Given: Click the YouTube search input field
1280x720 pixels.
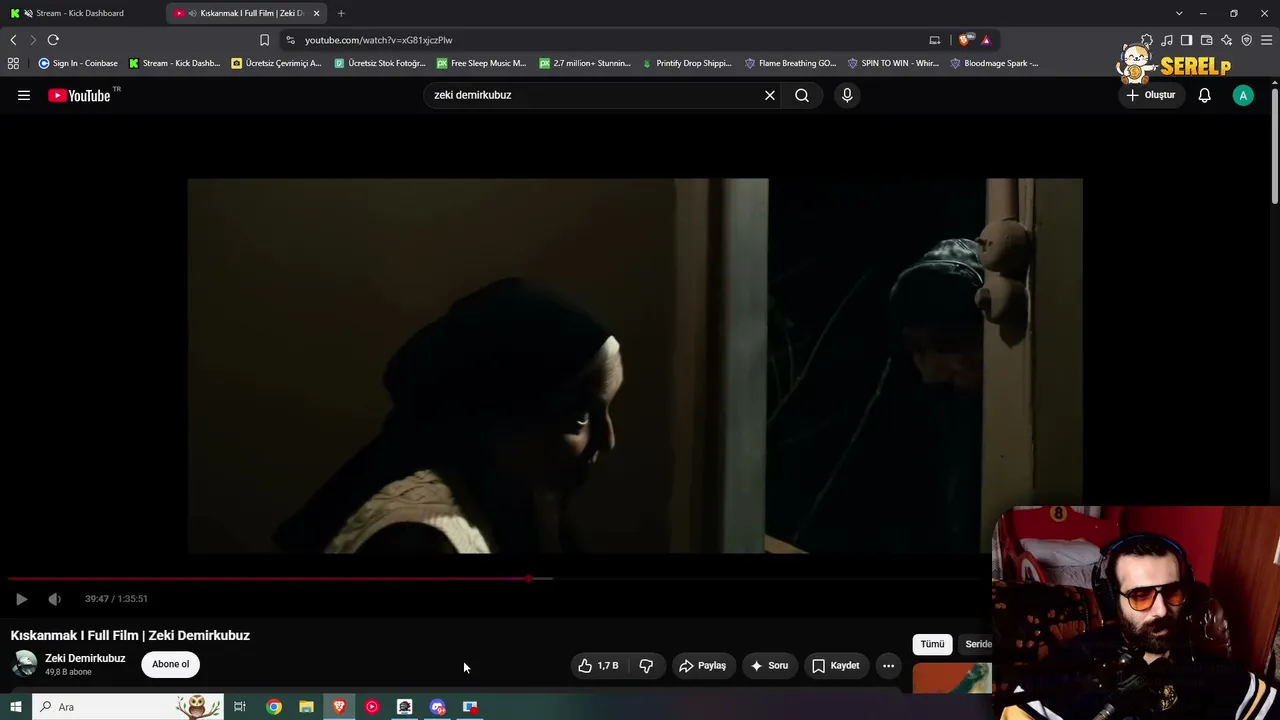Looking at the screenshot, I should (595, 95).
